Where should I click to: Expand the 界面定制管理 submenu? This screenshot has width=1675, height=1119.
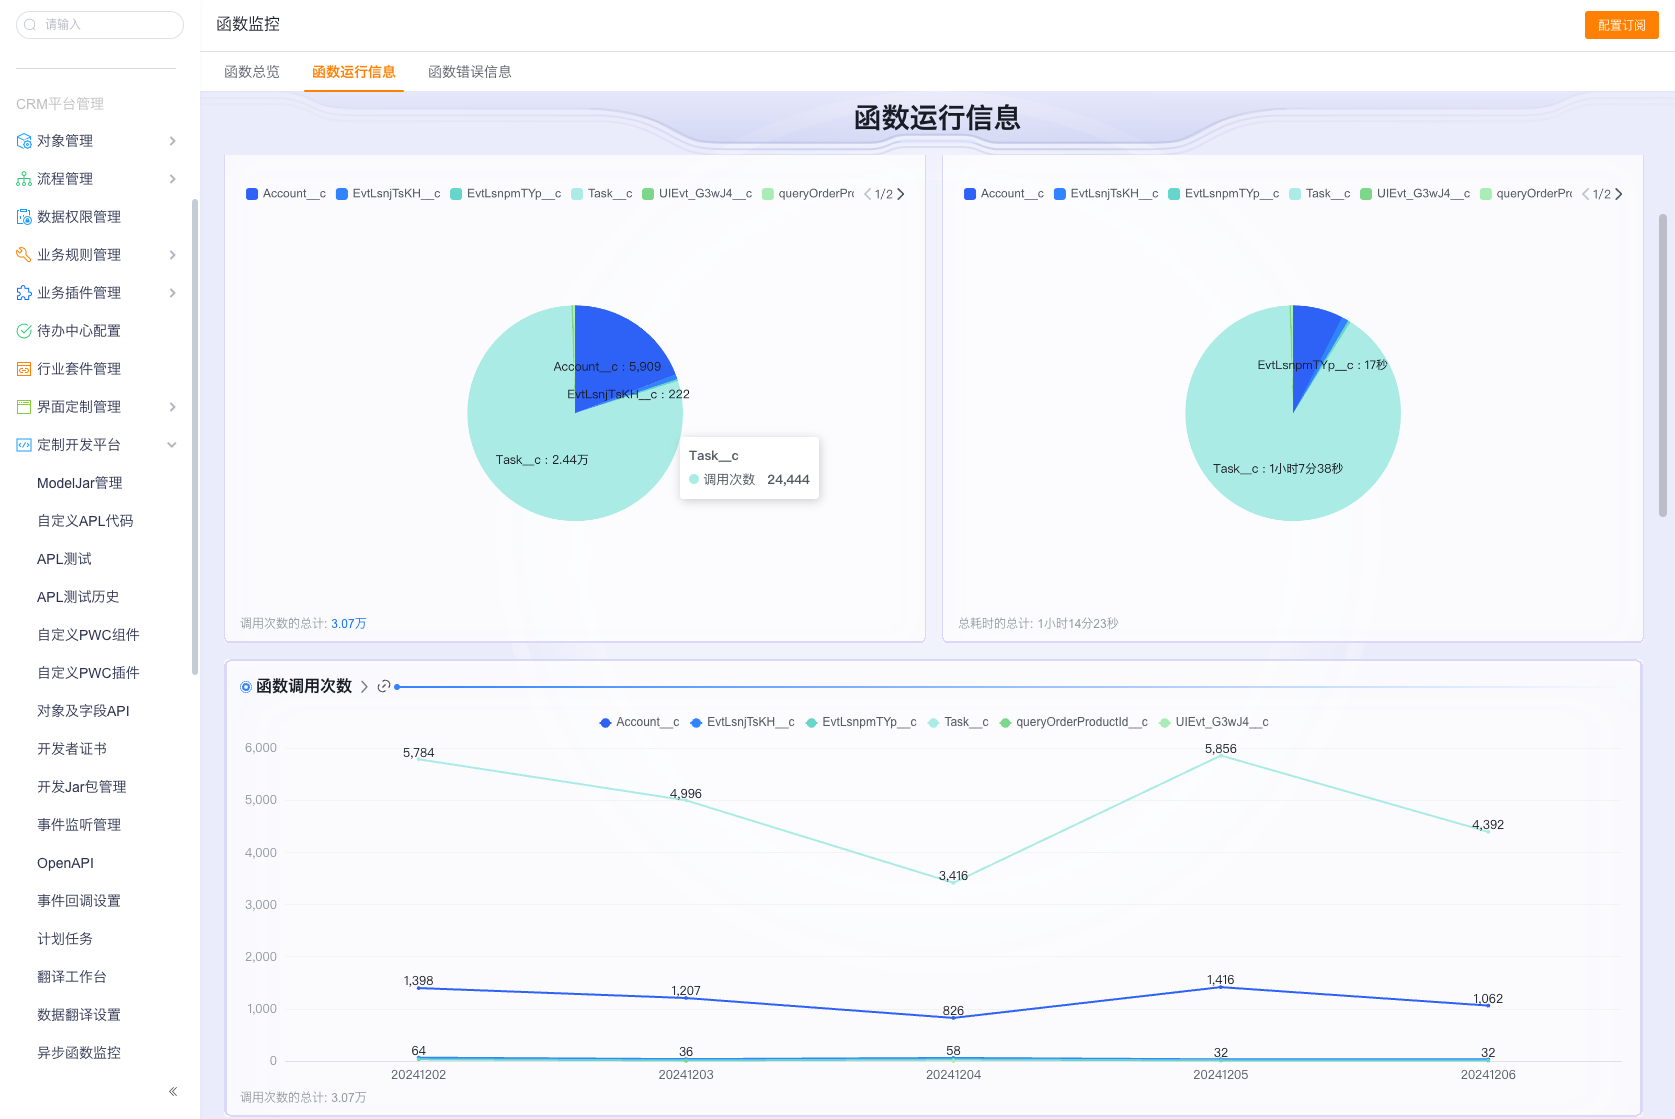(x=172, y=407)
